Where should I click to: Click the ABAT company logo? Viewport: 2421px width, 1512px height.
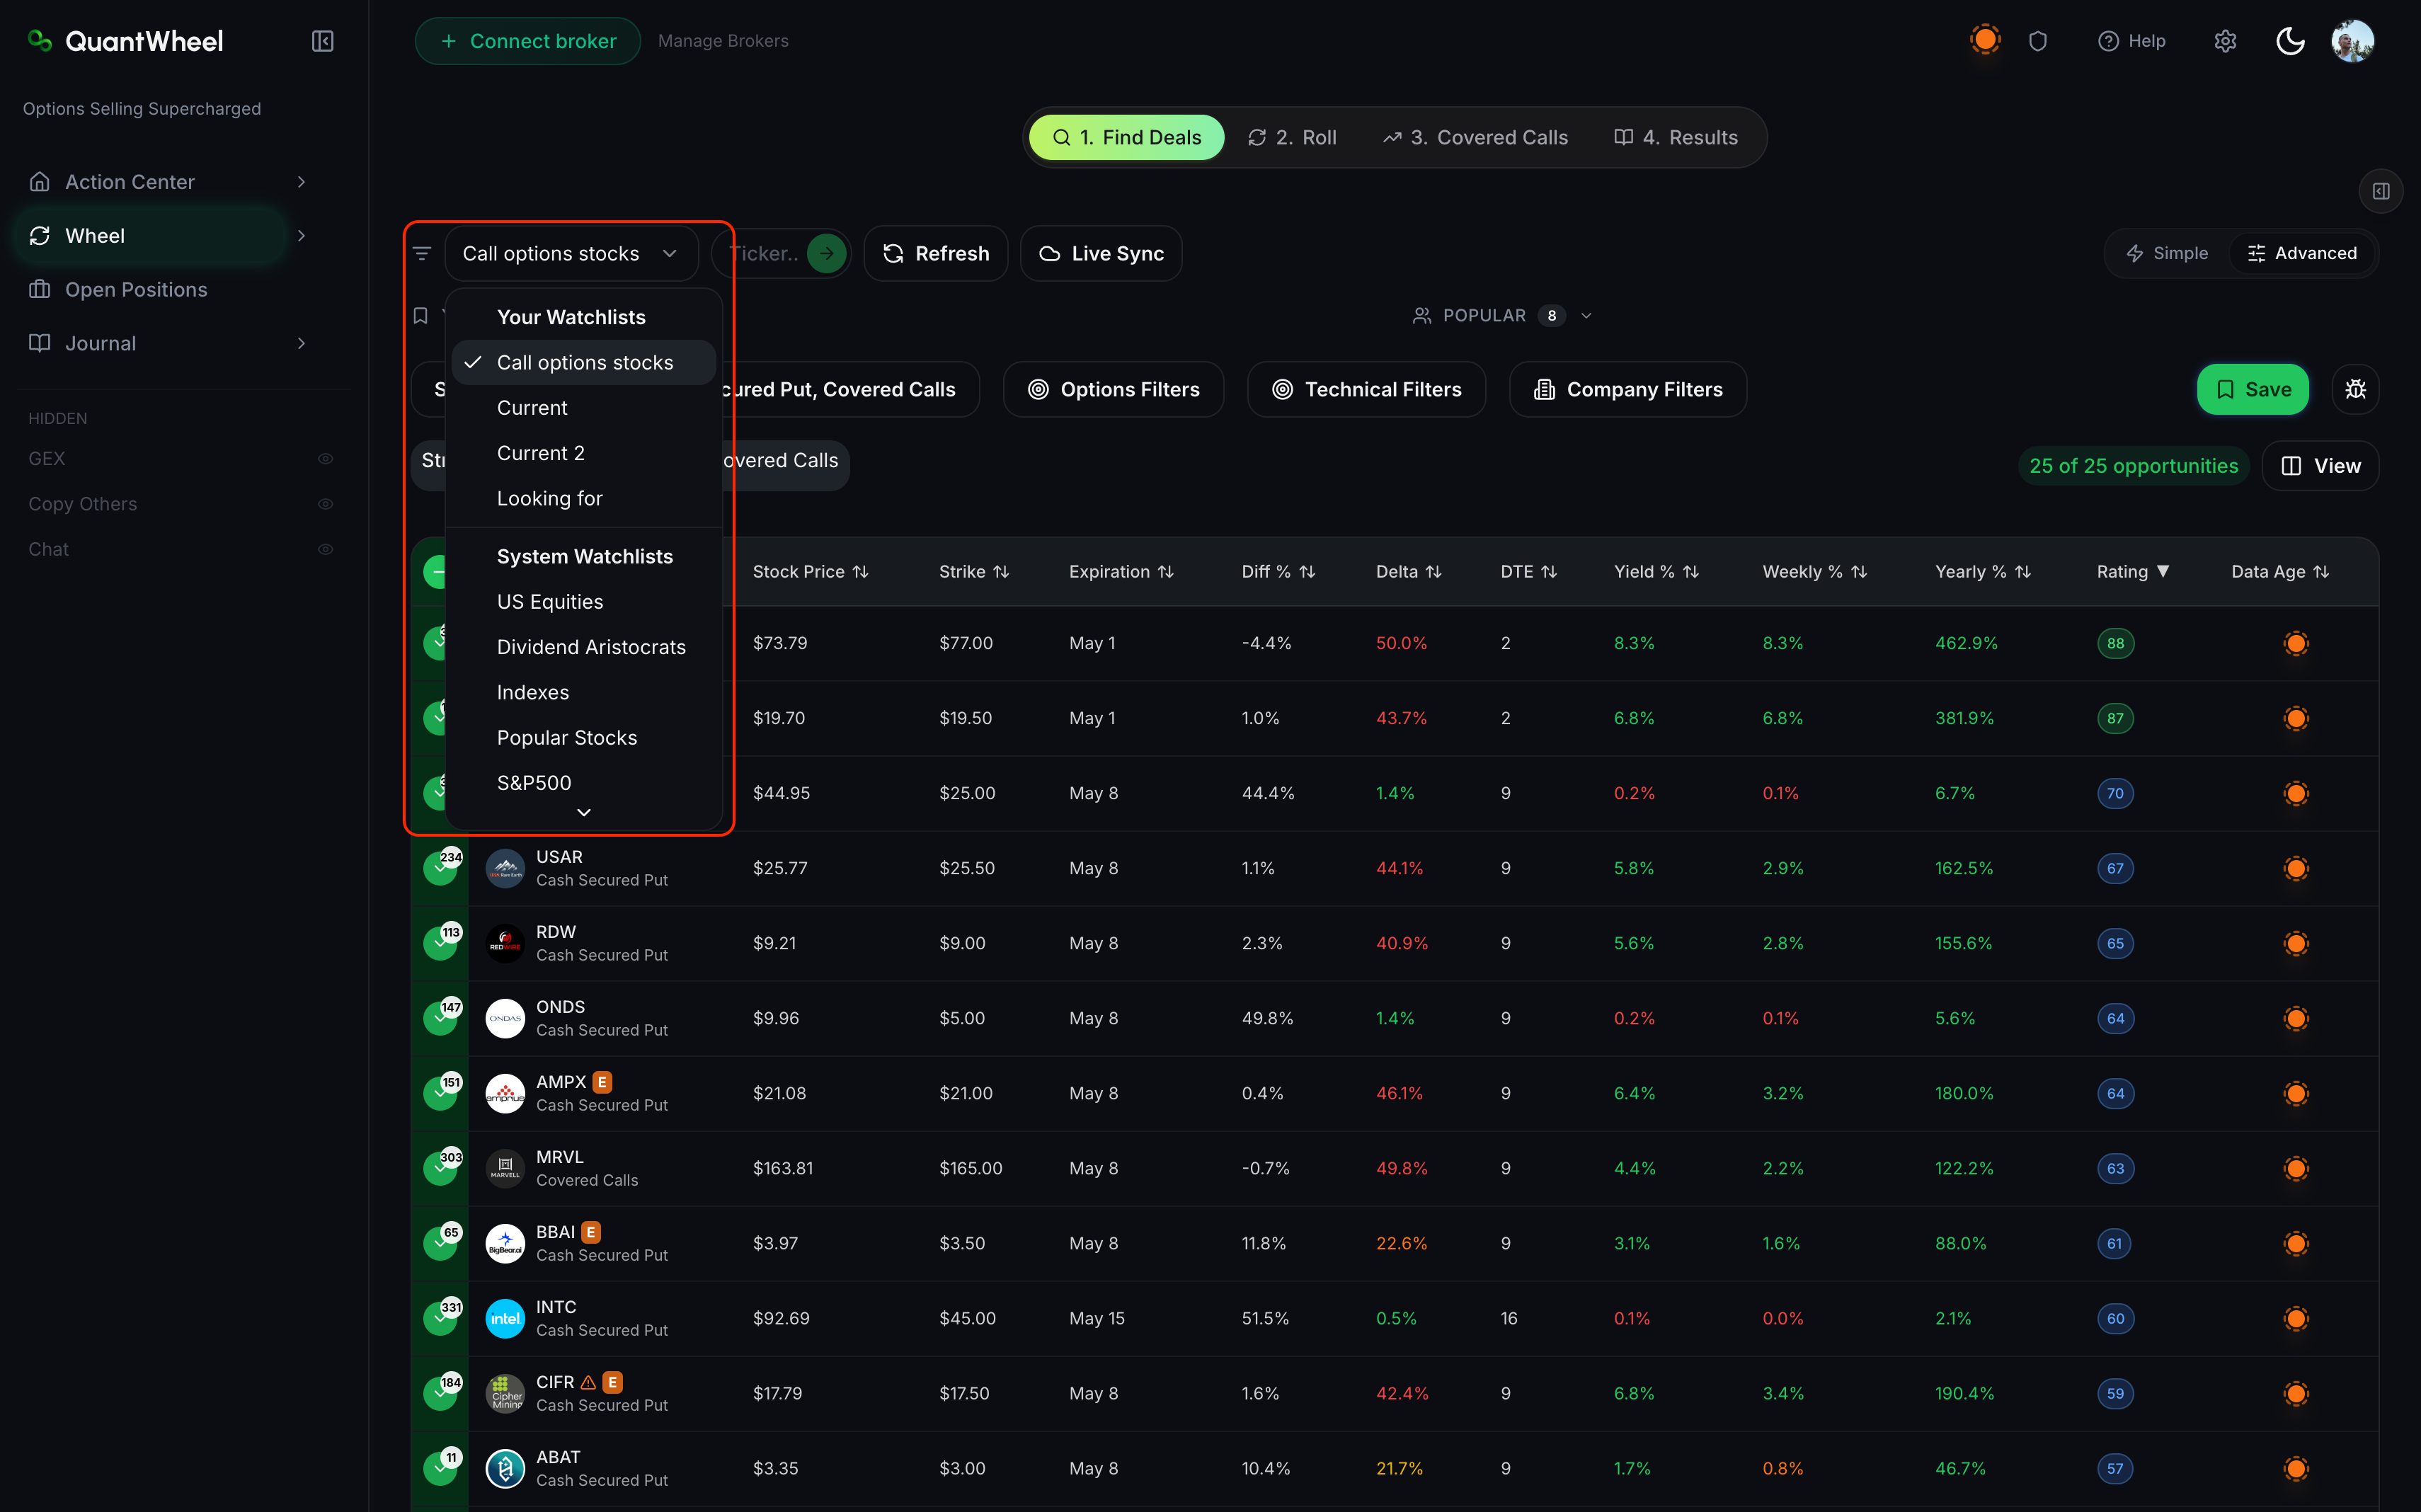(505, 1468)
